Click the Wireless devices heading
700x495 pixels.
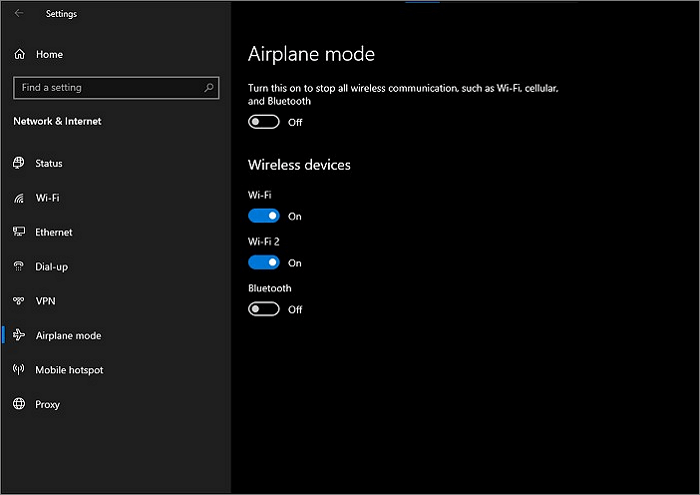(300, 165)
